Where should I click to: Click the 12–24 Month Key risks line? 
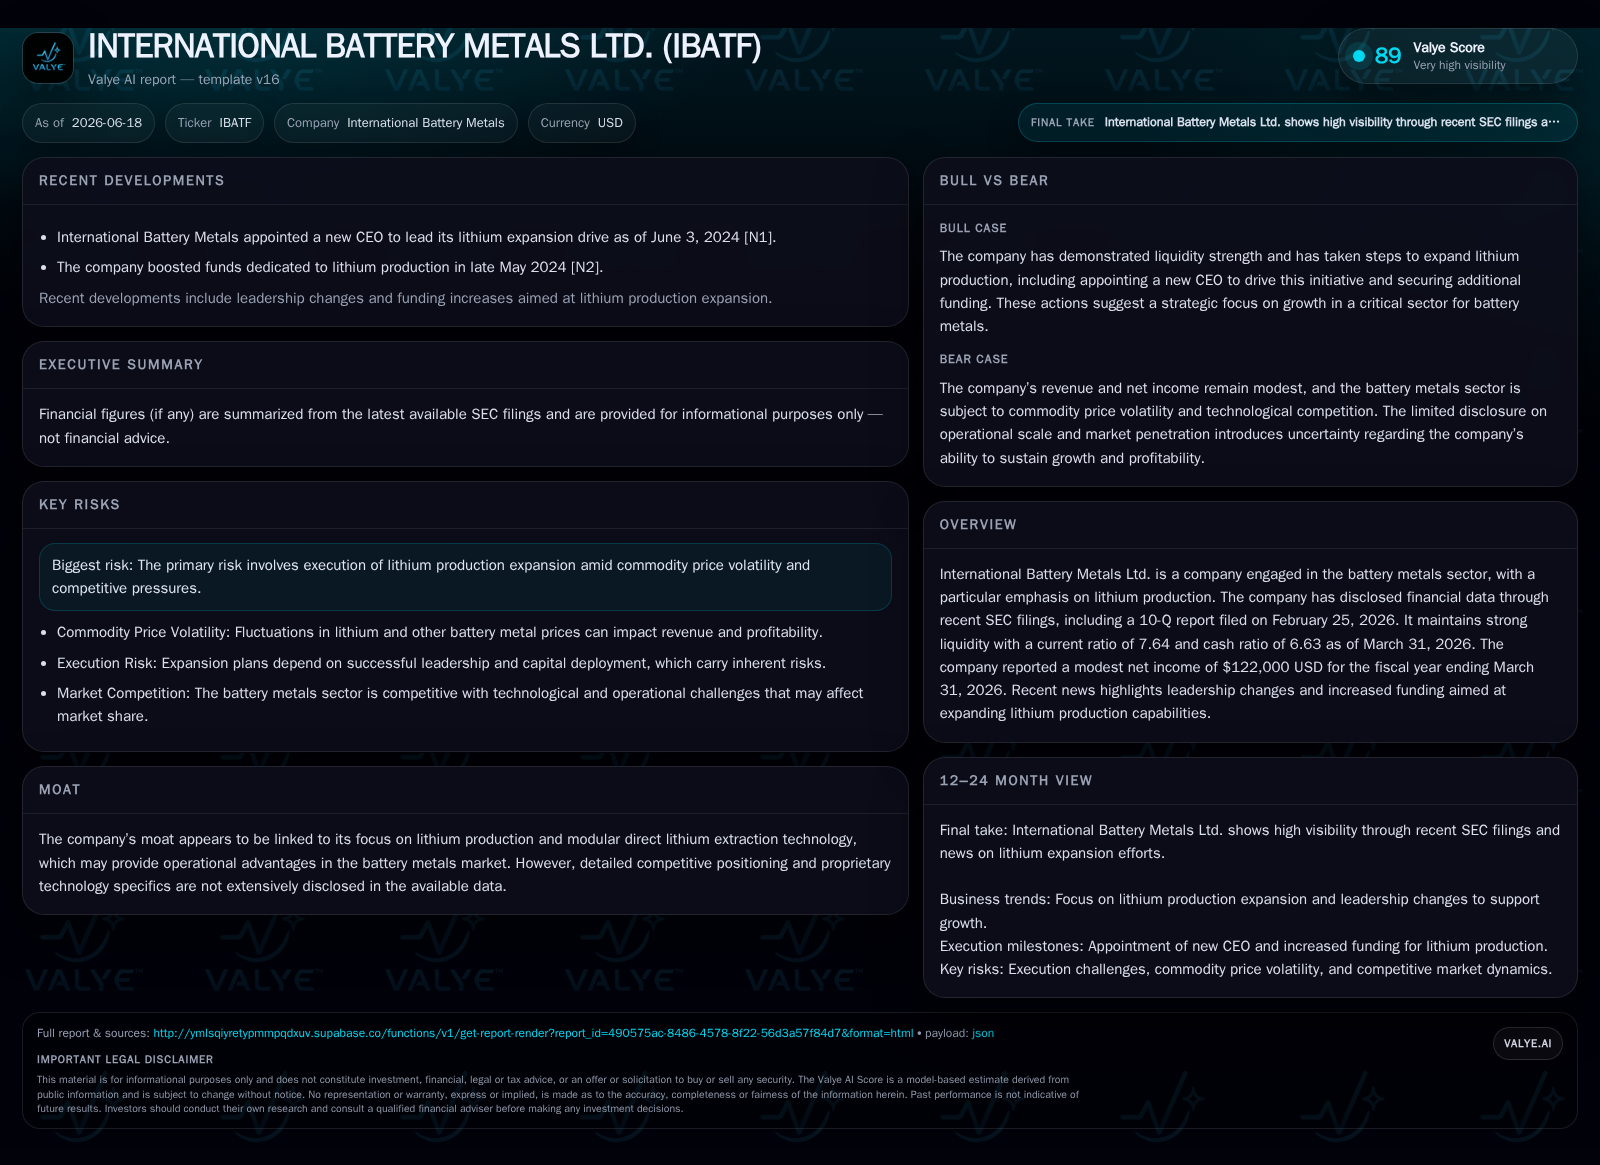click(1246, 969)
